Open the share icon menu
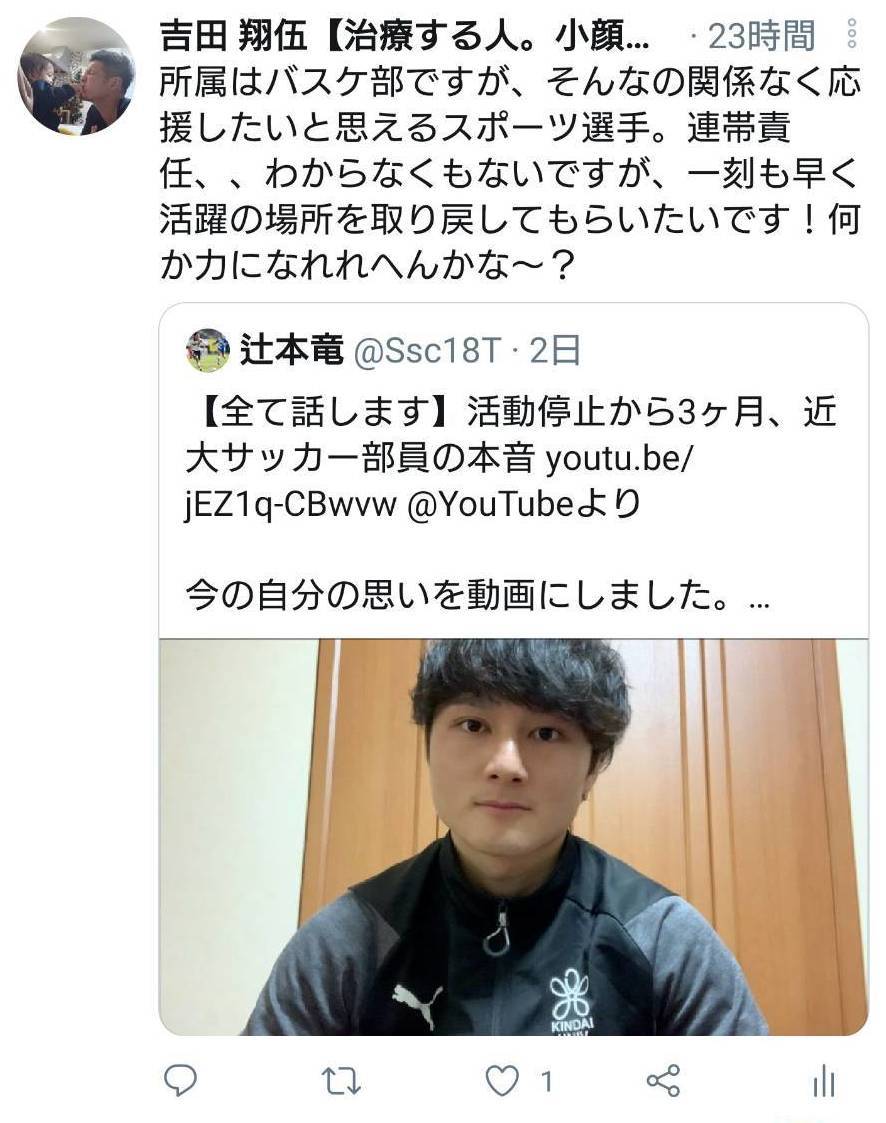 pyautogui.click(x=663, y=1081)
